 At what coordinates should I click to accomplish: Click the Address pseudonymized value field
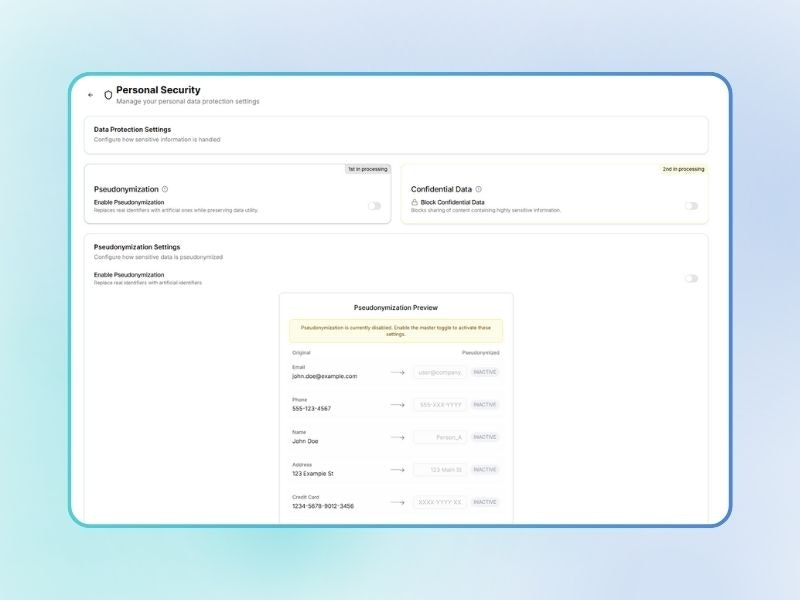pos(440,469)
